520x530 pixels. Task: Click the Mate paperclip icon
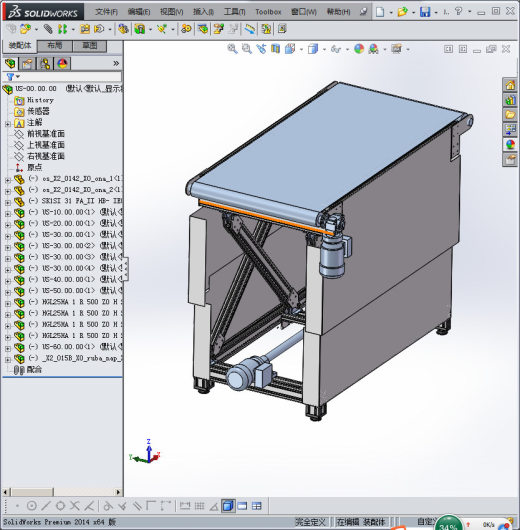pos(48,29)
